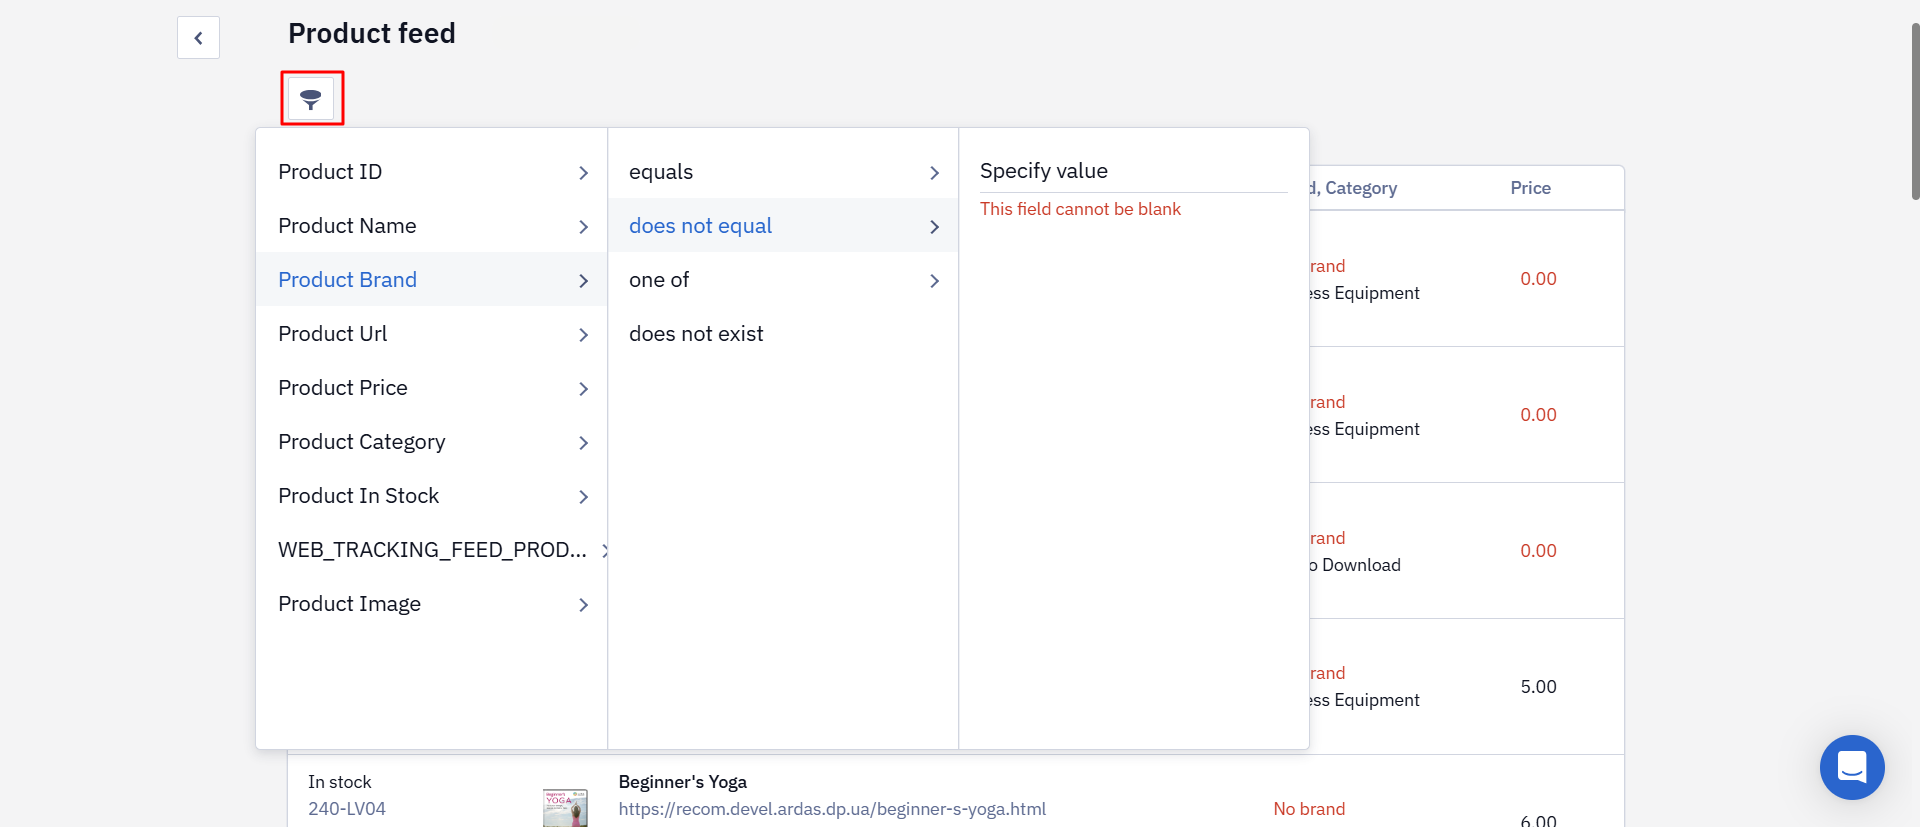Click product ID 240-LV04
The height and width of the screenshot is (827, 1920).
347,809
